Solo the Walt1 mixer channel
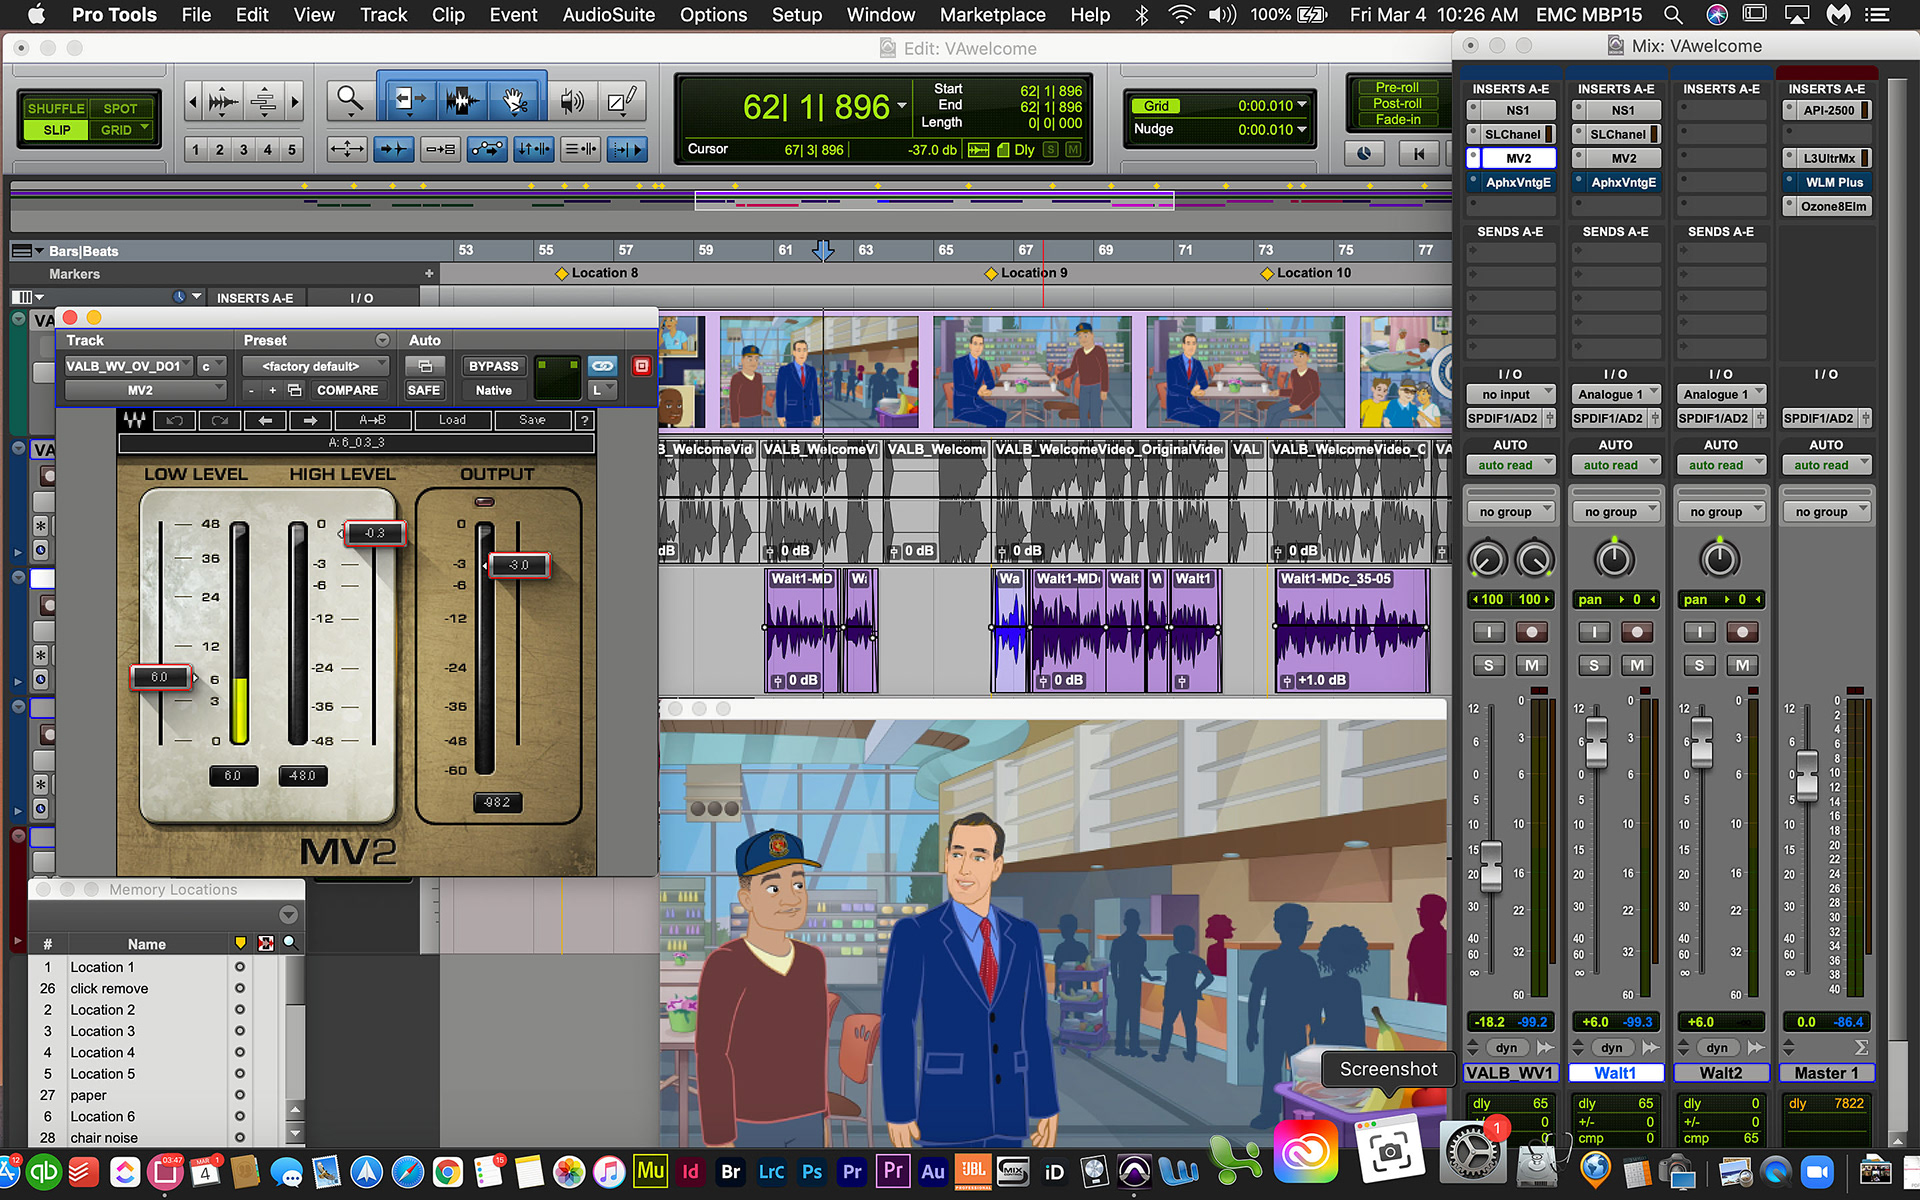Viewport: 1920px width, 1200px height. click(x=1593, y=665)
